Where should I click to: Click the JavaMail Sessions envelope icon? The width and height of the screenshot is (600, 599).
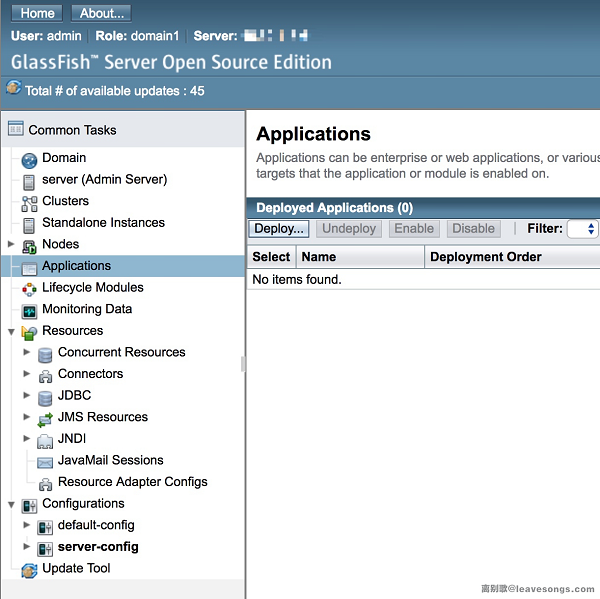click(45, 461)
